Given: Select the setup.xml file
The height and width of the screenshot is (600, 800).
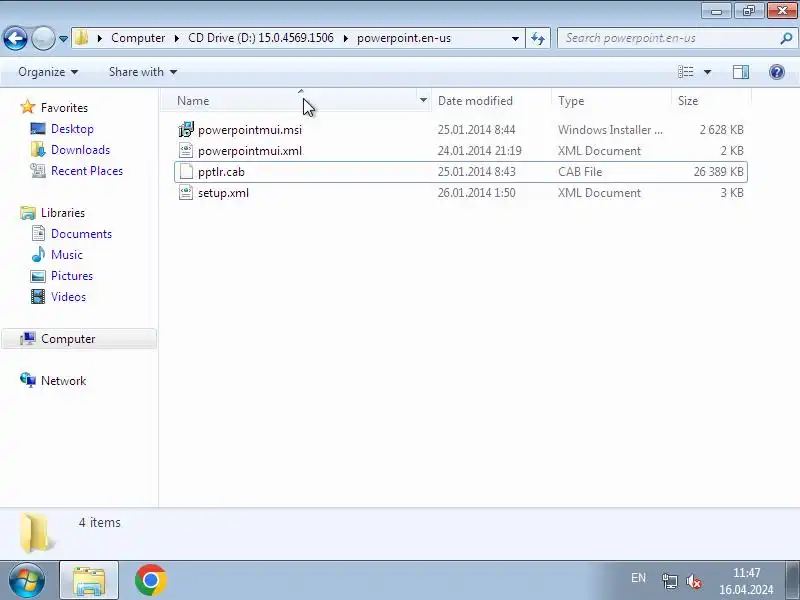Looking at the screenshot, I should 461,193.
